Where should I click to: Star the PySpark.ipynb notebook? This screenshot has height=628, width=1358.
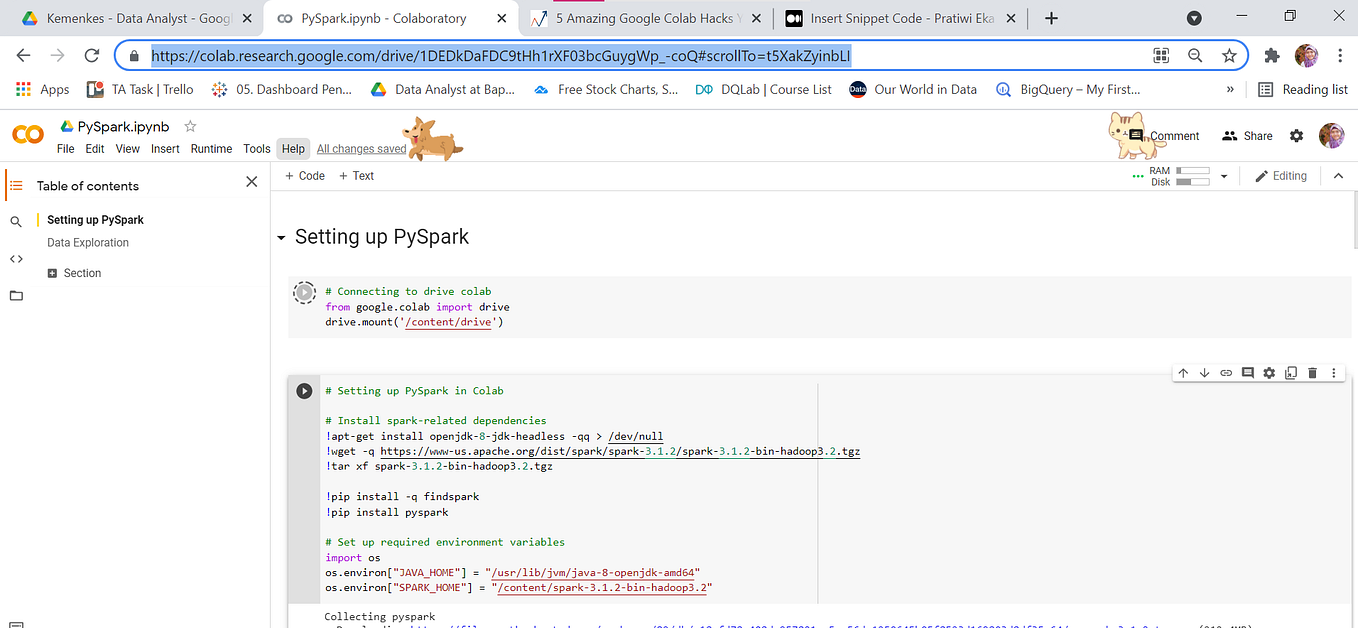(x=190, y=127)
